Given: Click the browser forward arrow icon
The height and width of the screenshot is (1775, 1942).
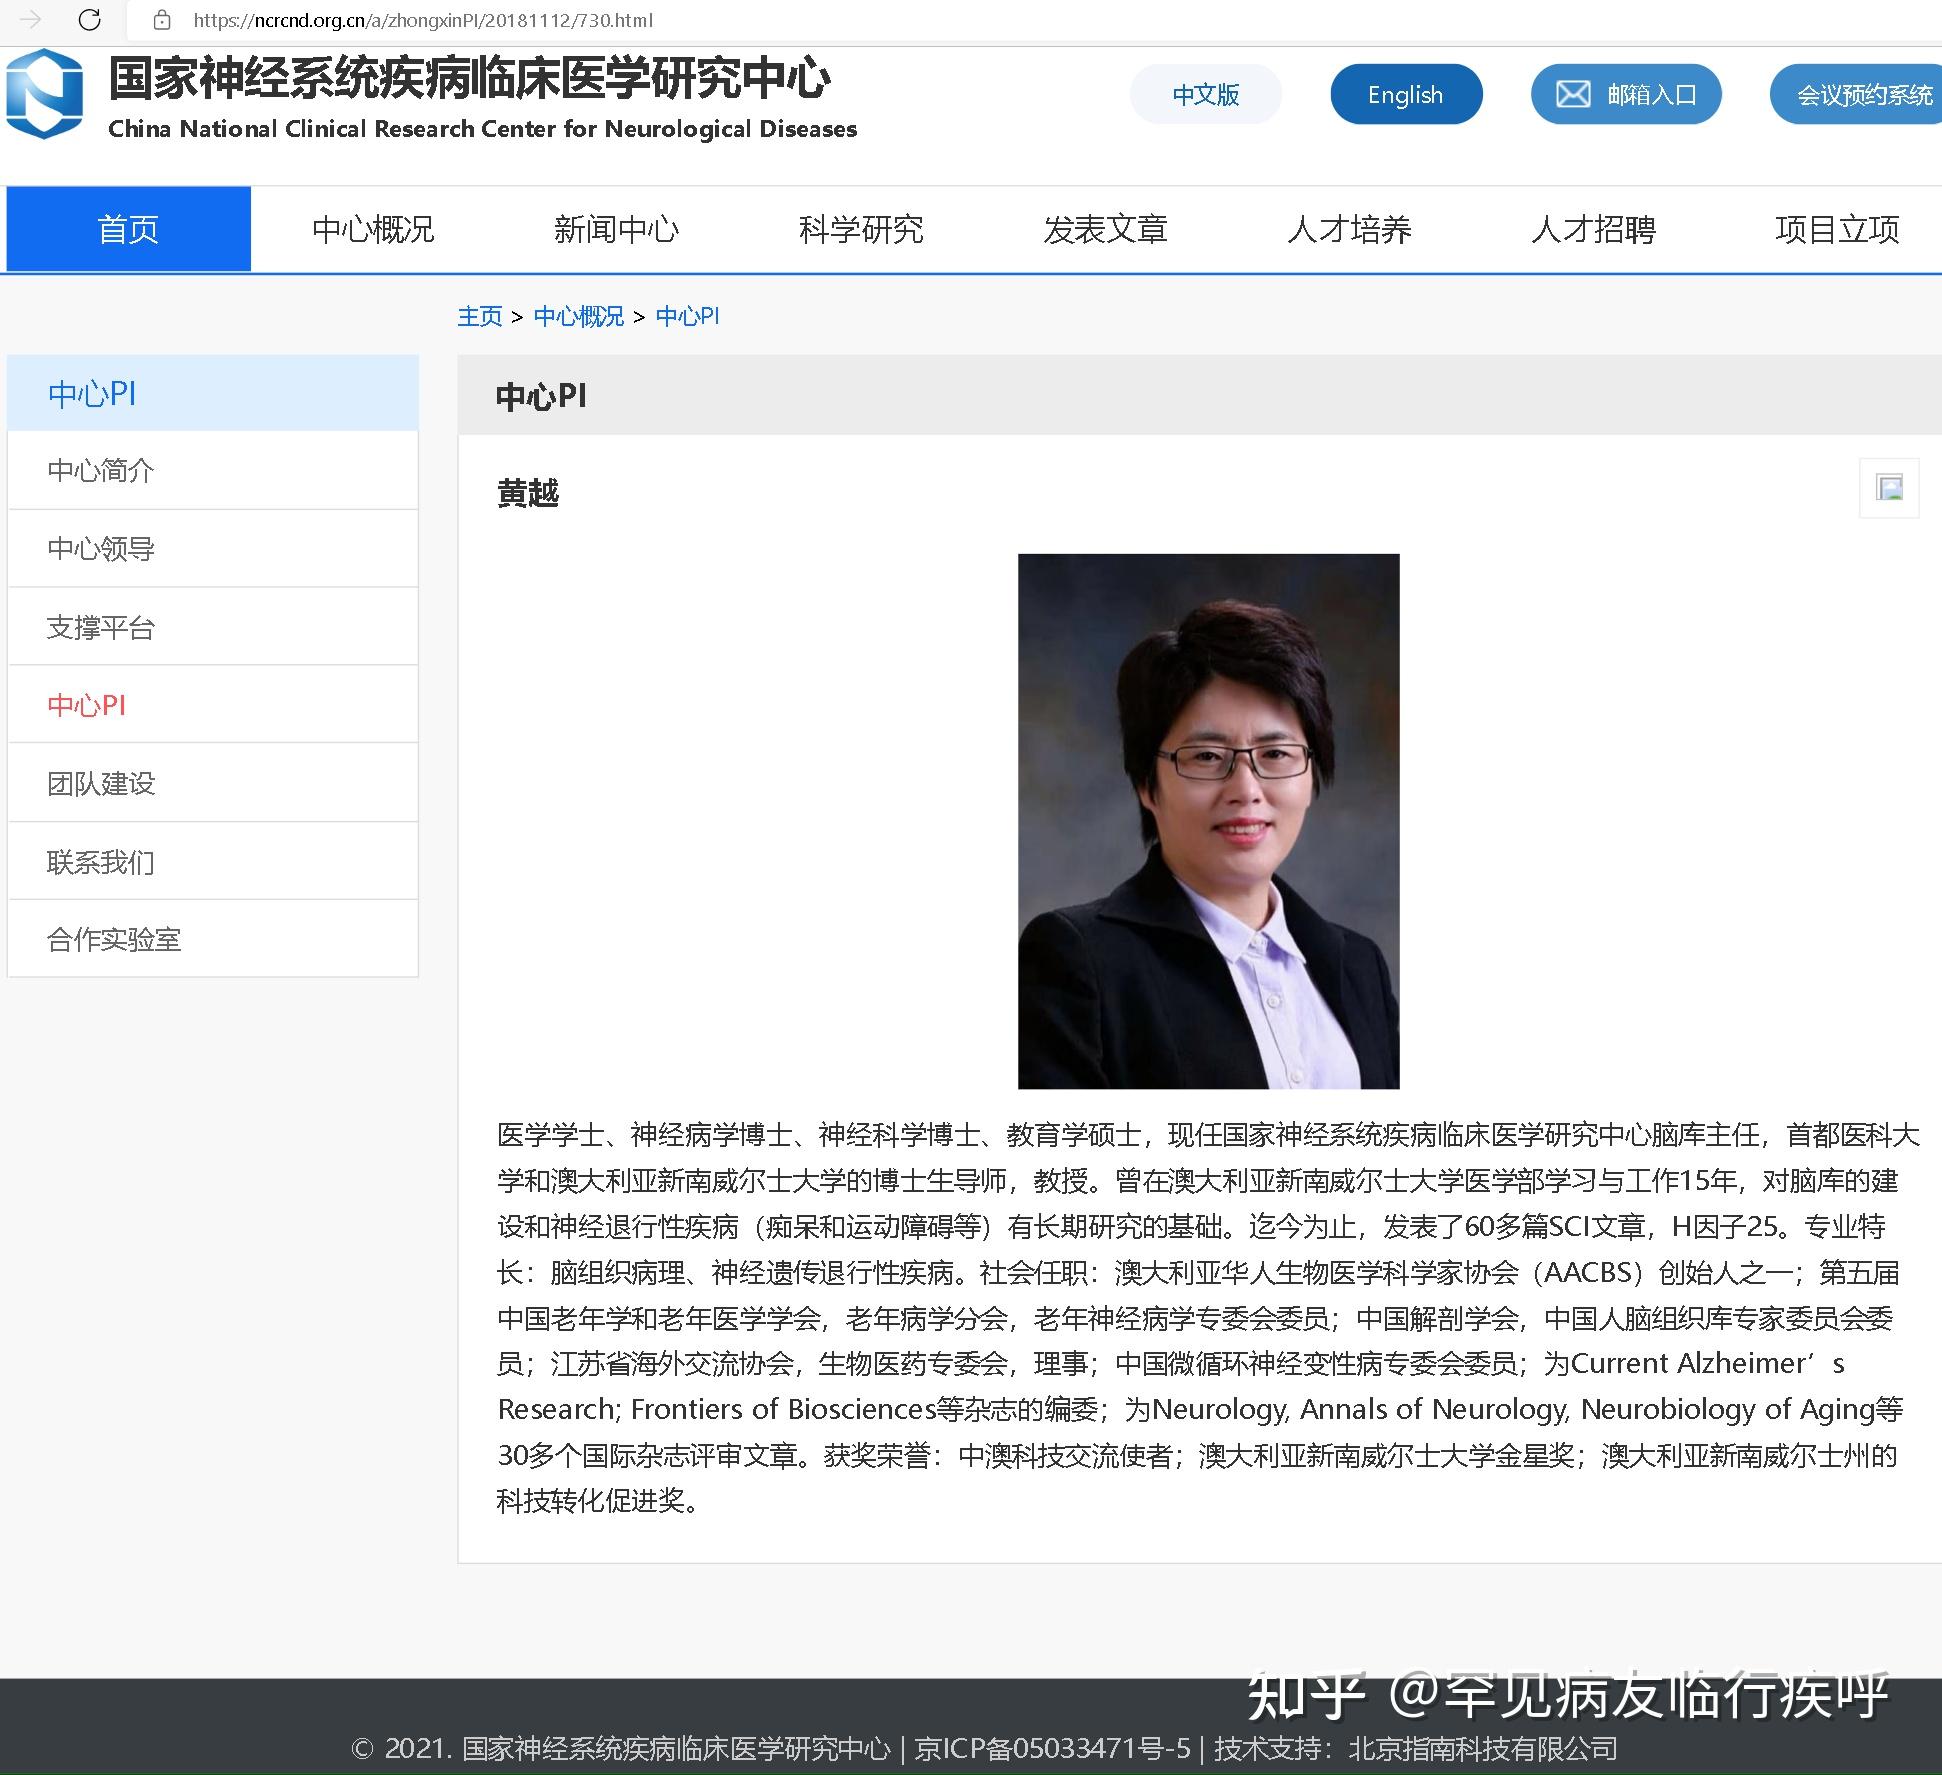Looking at the screenshot, I should (31, 19).
